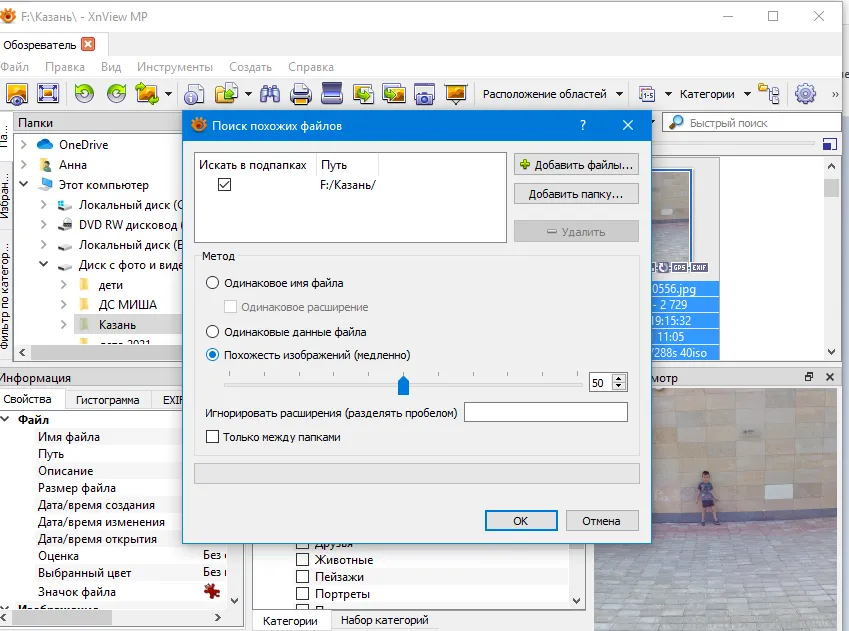Click the scanner acquire icon
The image size is (849, 631).
331,93
